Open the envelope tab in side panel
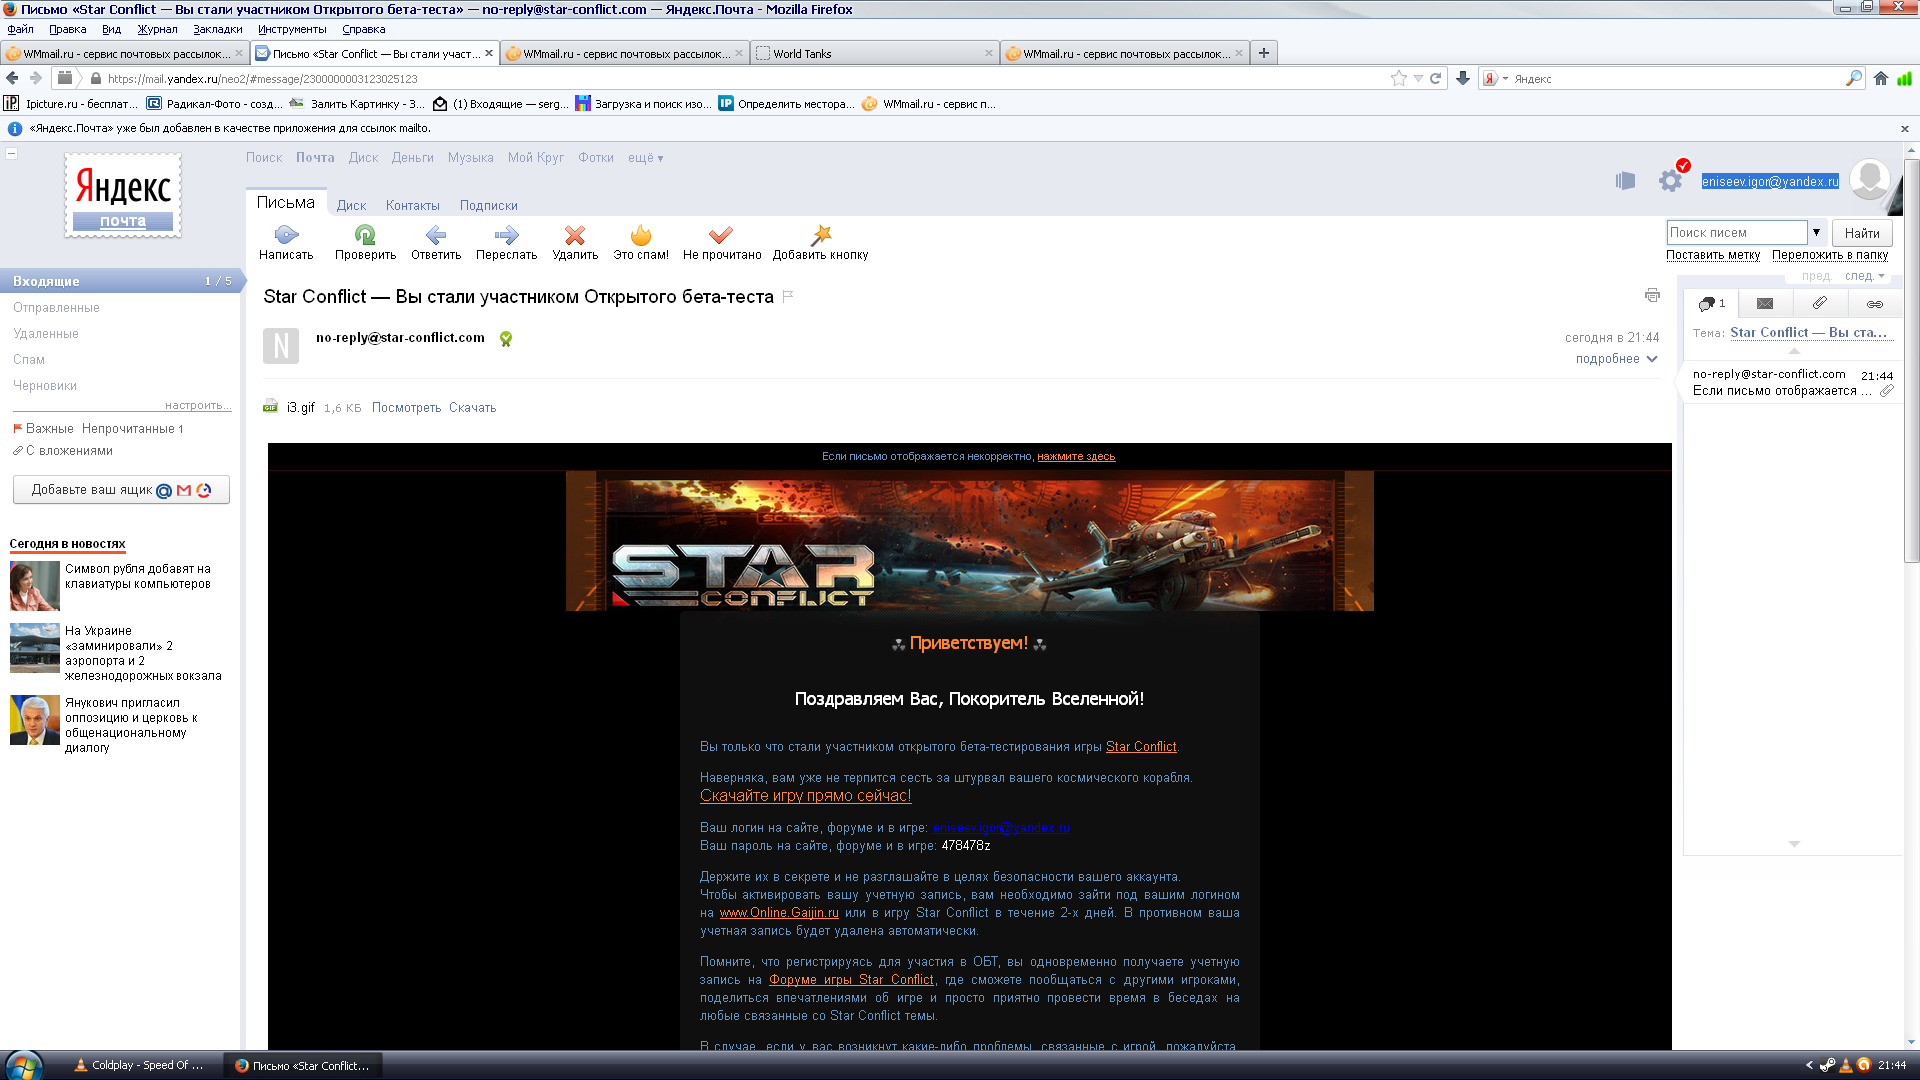 pos(1765,303)
